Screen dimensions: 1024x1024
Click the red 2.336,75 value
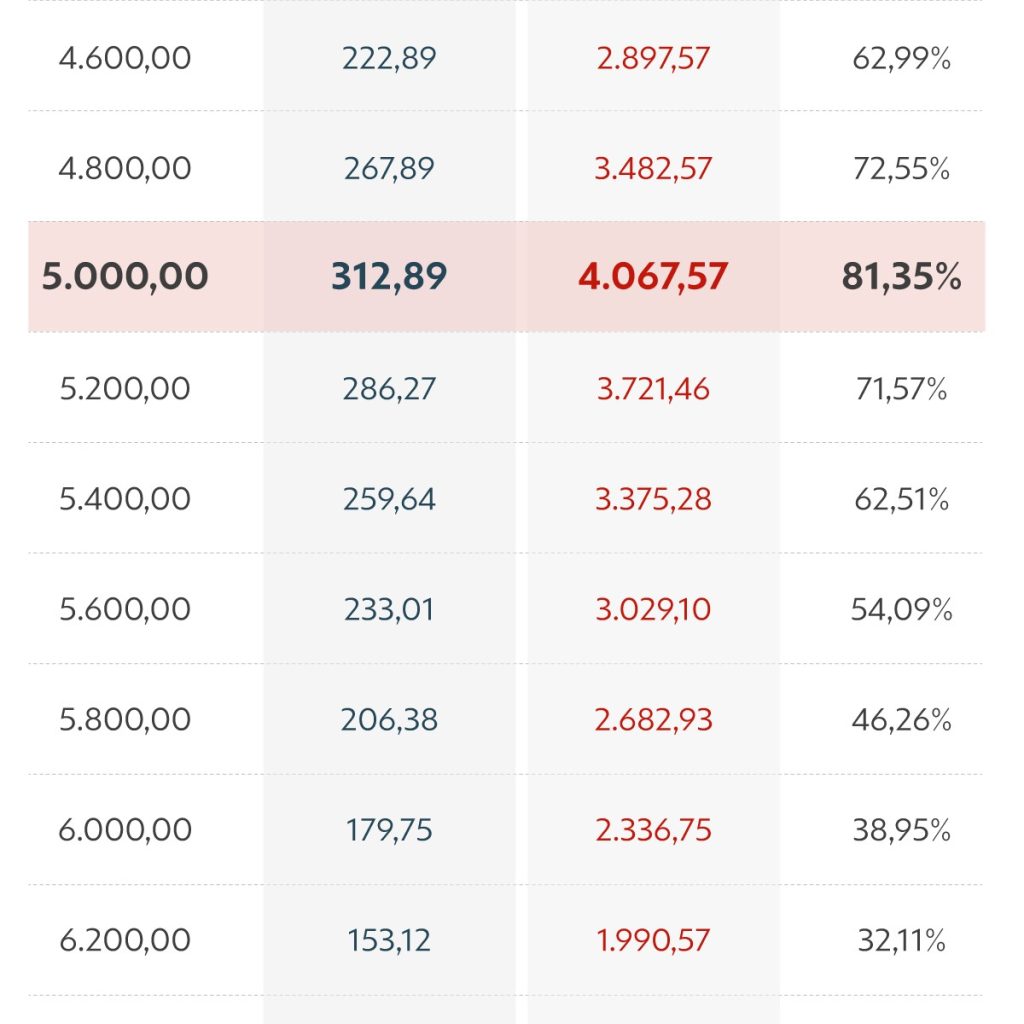[653, 830]
